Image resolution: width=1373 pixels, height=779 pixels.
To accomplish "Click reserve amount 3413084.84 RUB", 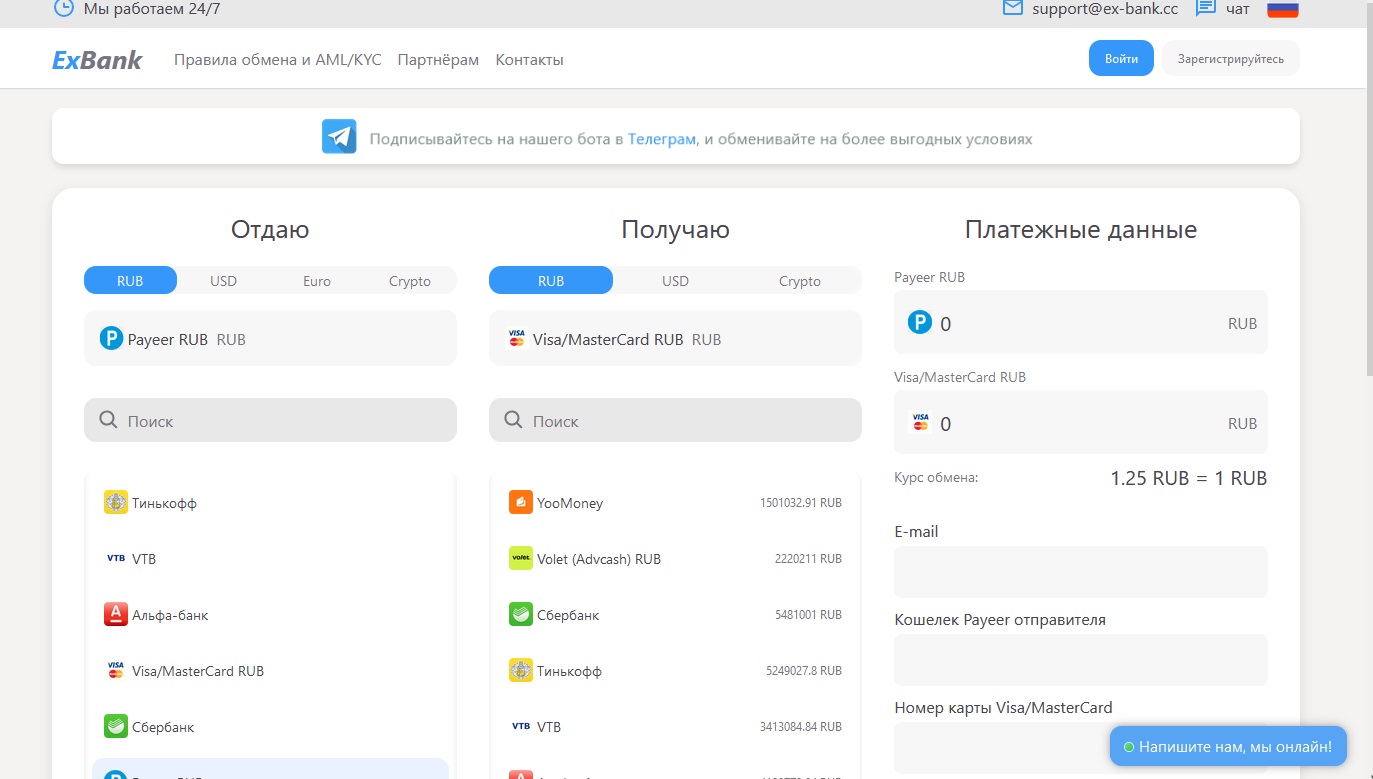I will (x=801, y=727).
